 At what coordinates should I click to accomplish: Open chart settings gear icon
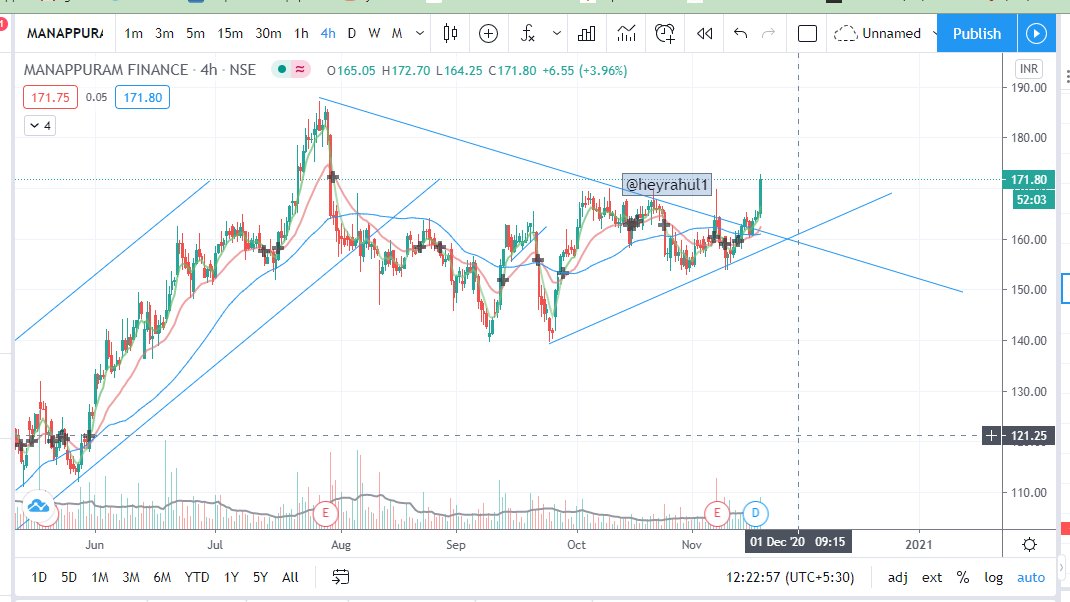(x=1029, y=544)
